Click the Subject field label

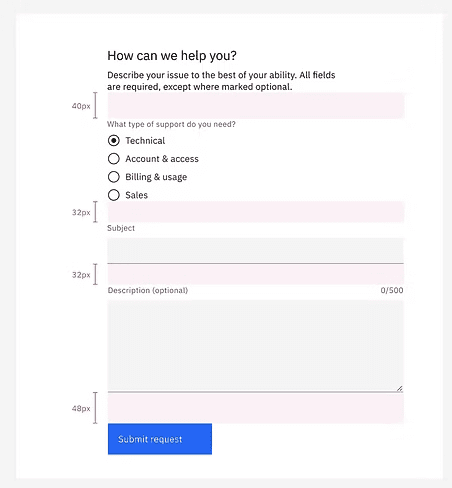tap(121, 228)
